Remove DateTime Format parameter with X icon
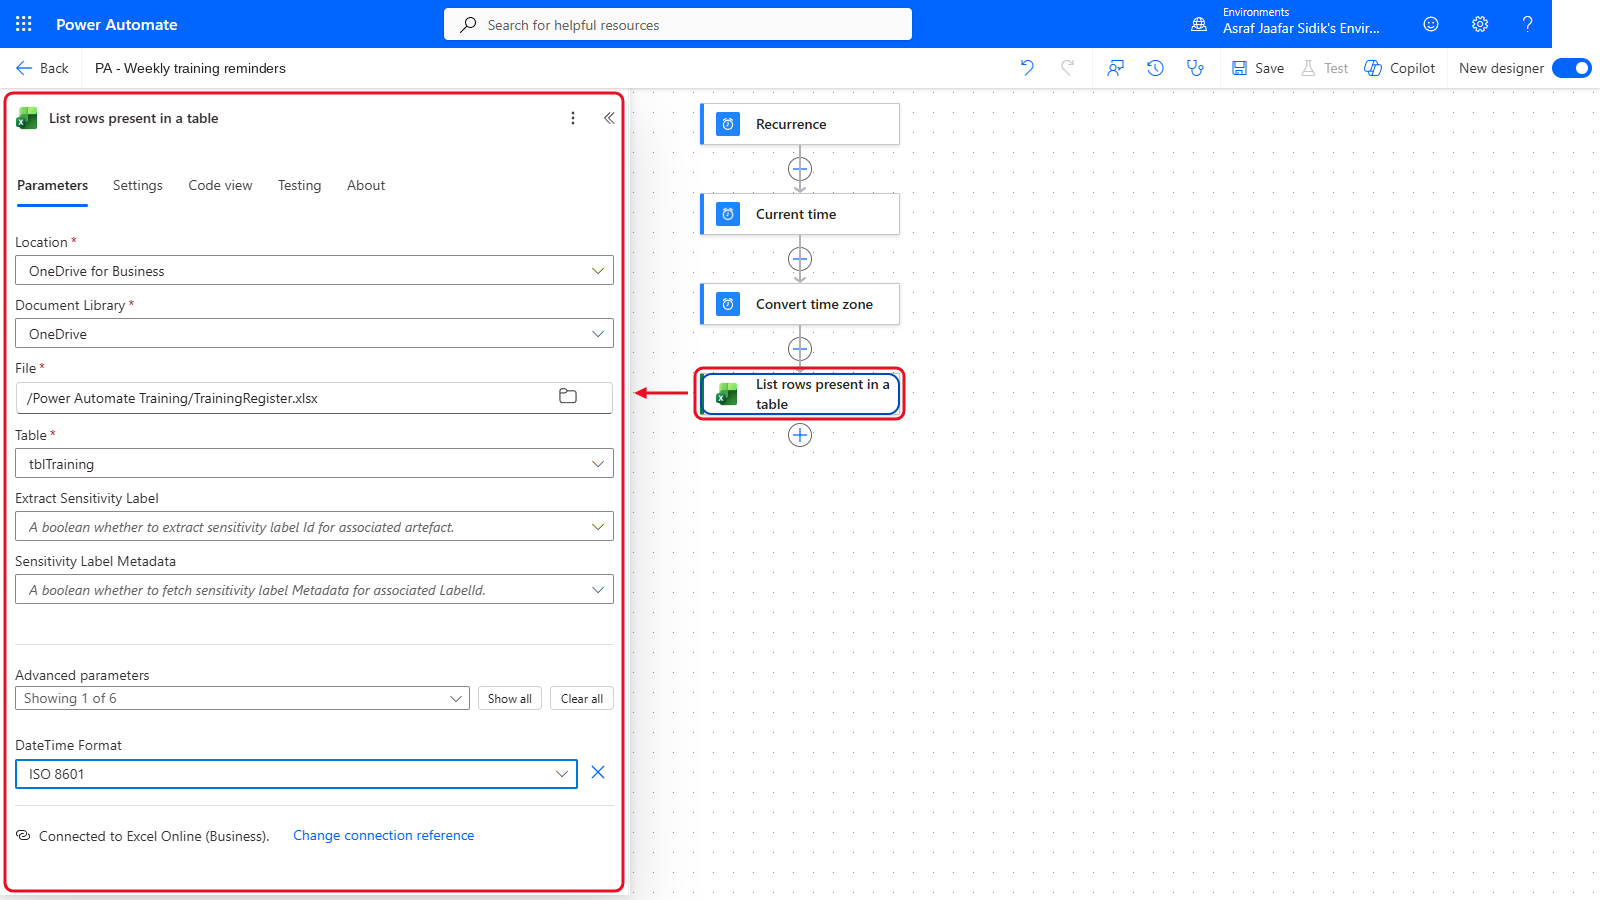 click(598, 772)
